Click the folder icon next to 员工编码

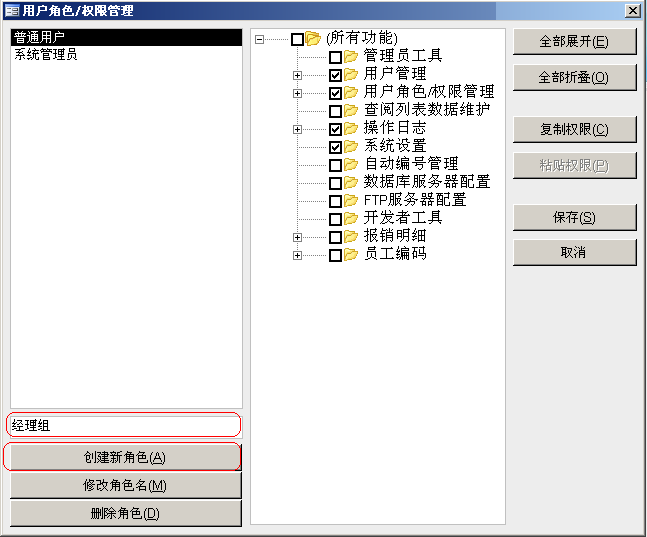pos(351,255)
